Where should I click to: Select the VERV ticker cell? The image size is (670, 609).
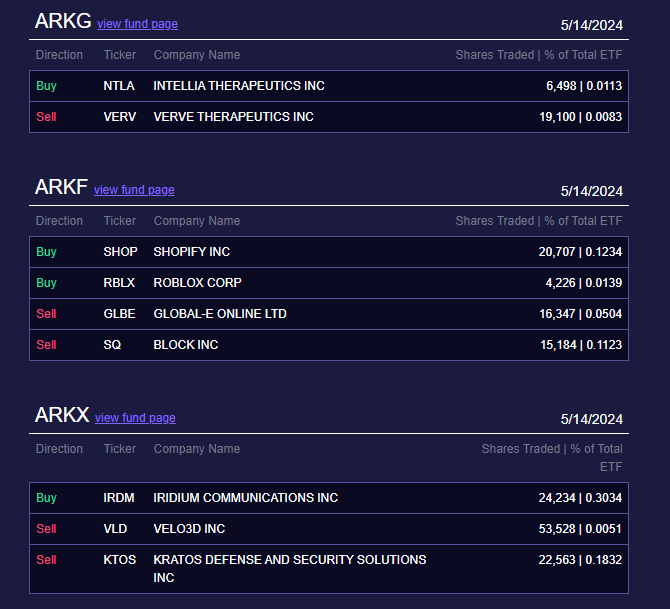(120, 117)
